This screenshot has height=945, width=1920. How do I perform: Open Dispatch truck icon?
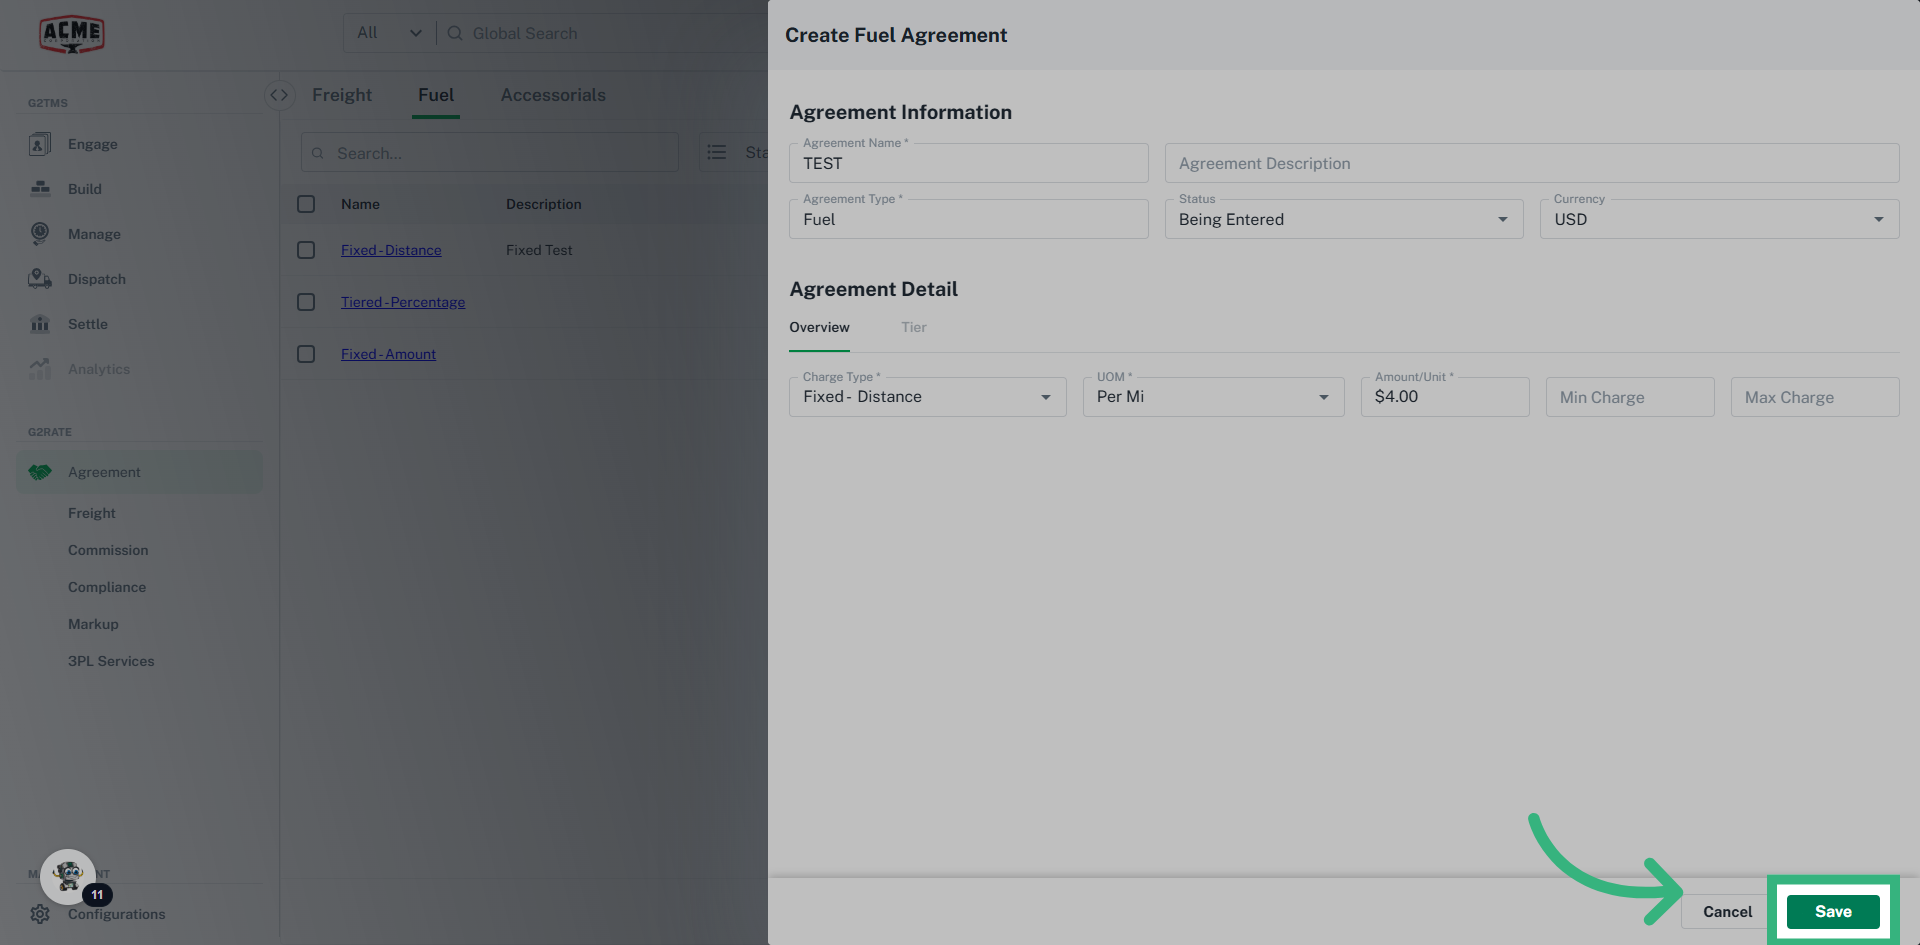[40, 279]
